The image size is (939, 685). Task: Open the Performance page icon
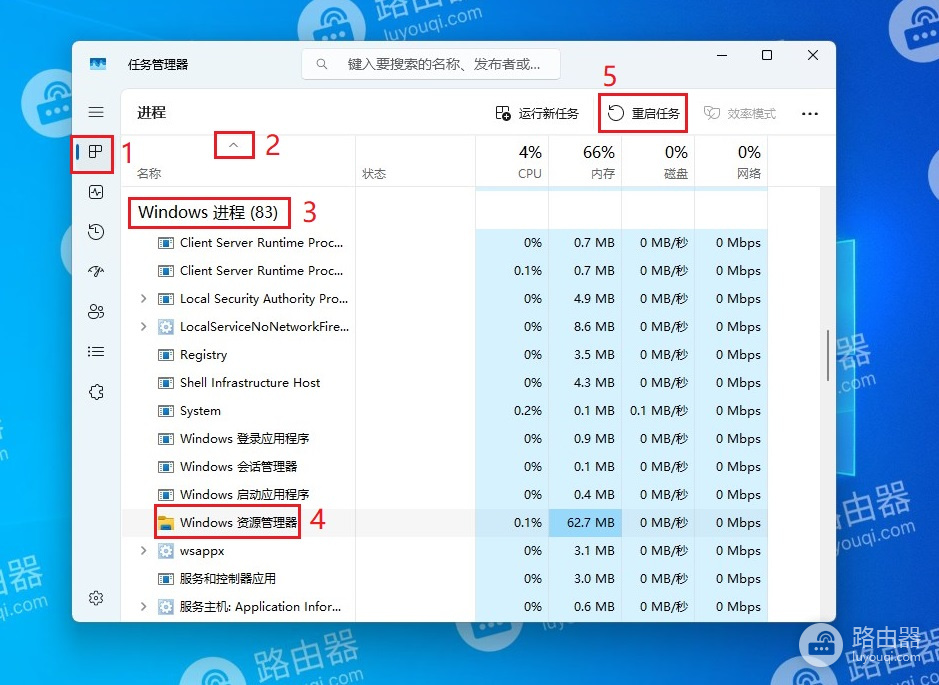pyautogui.click(x=96, y=192)
